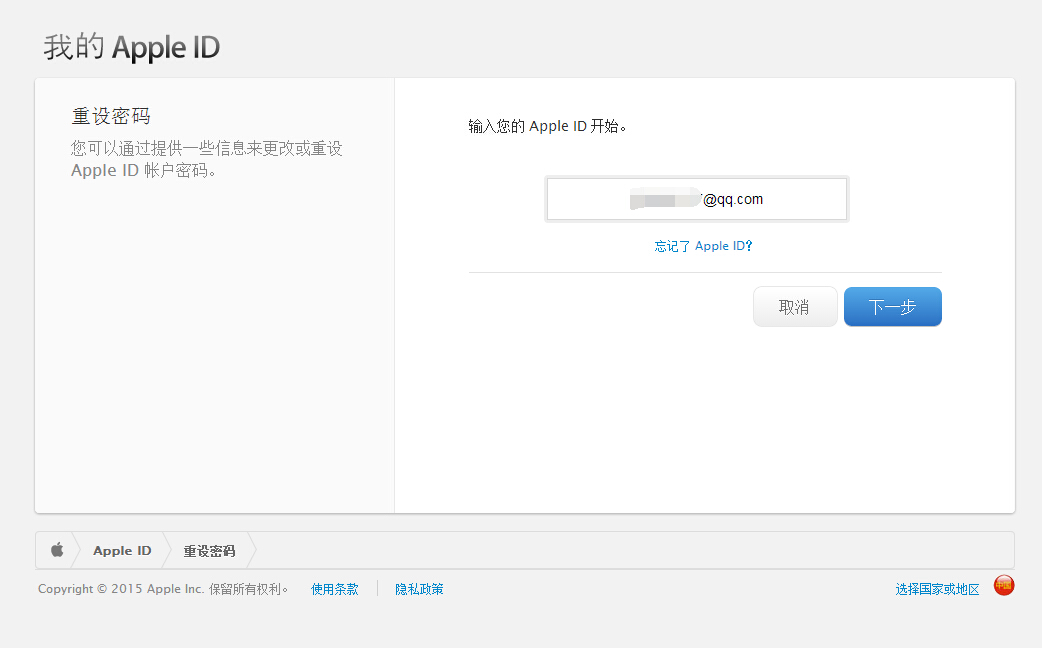Select 重设密码 in the breadcrumb trail
The width and height of the screenshot is (1042, 648).
click(x=207, y=549)
